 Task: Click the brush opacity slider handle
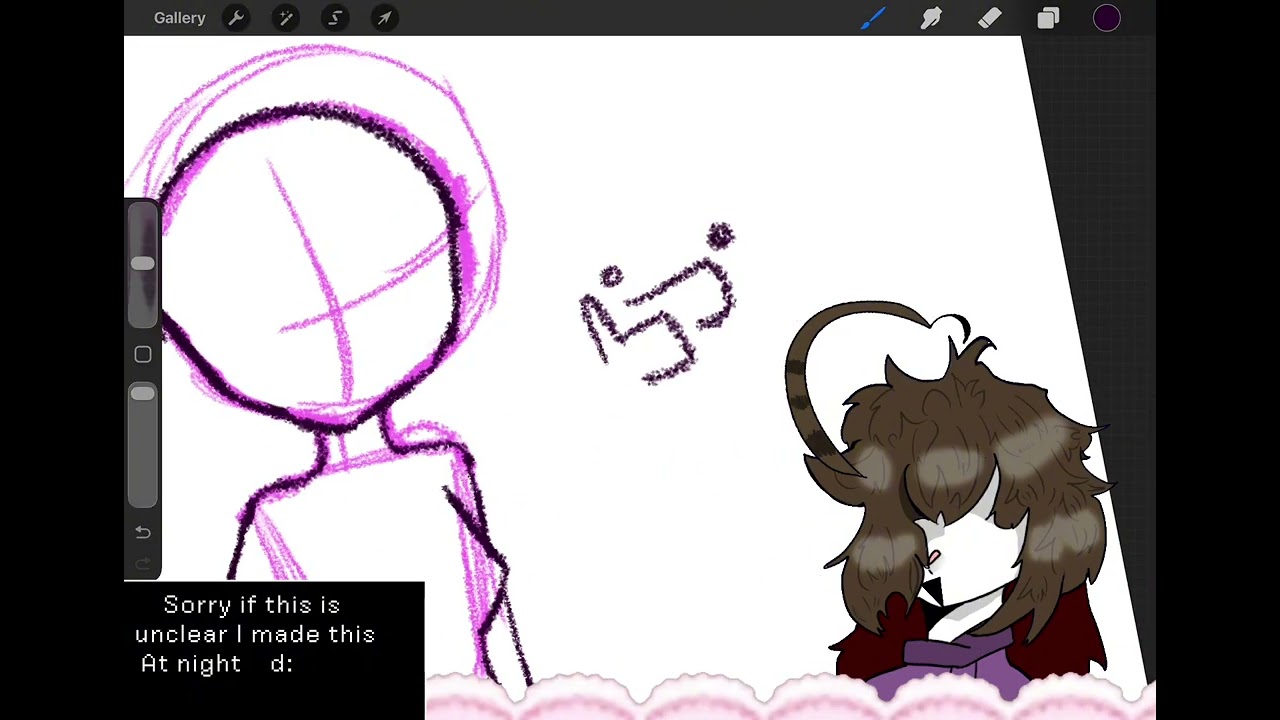[x=143, y=394]
